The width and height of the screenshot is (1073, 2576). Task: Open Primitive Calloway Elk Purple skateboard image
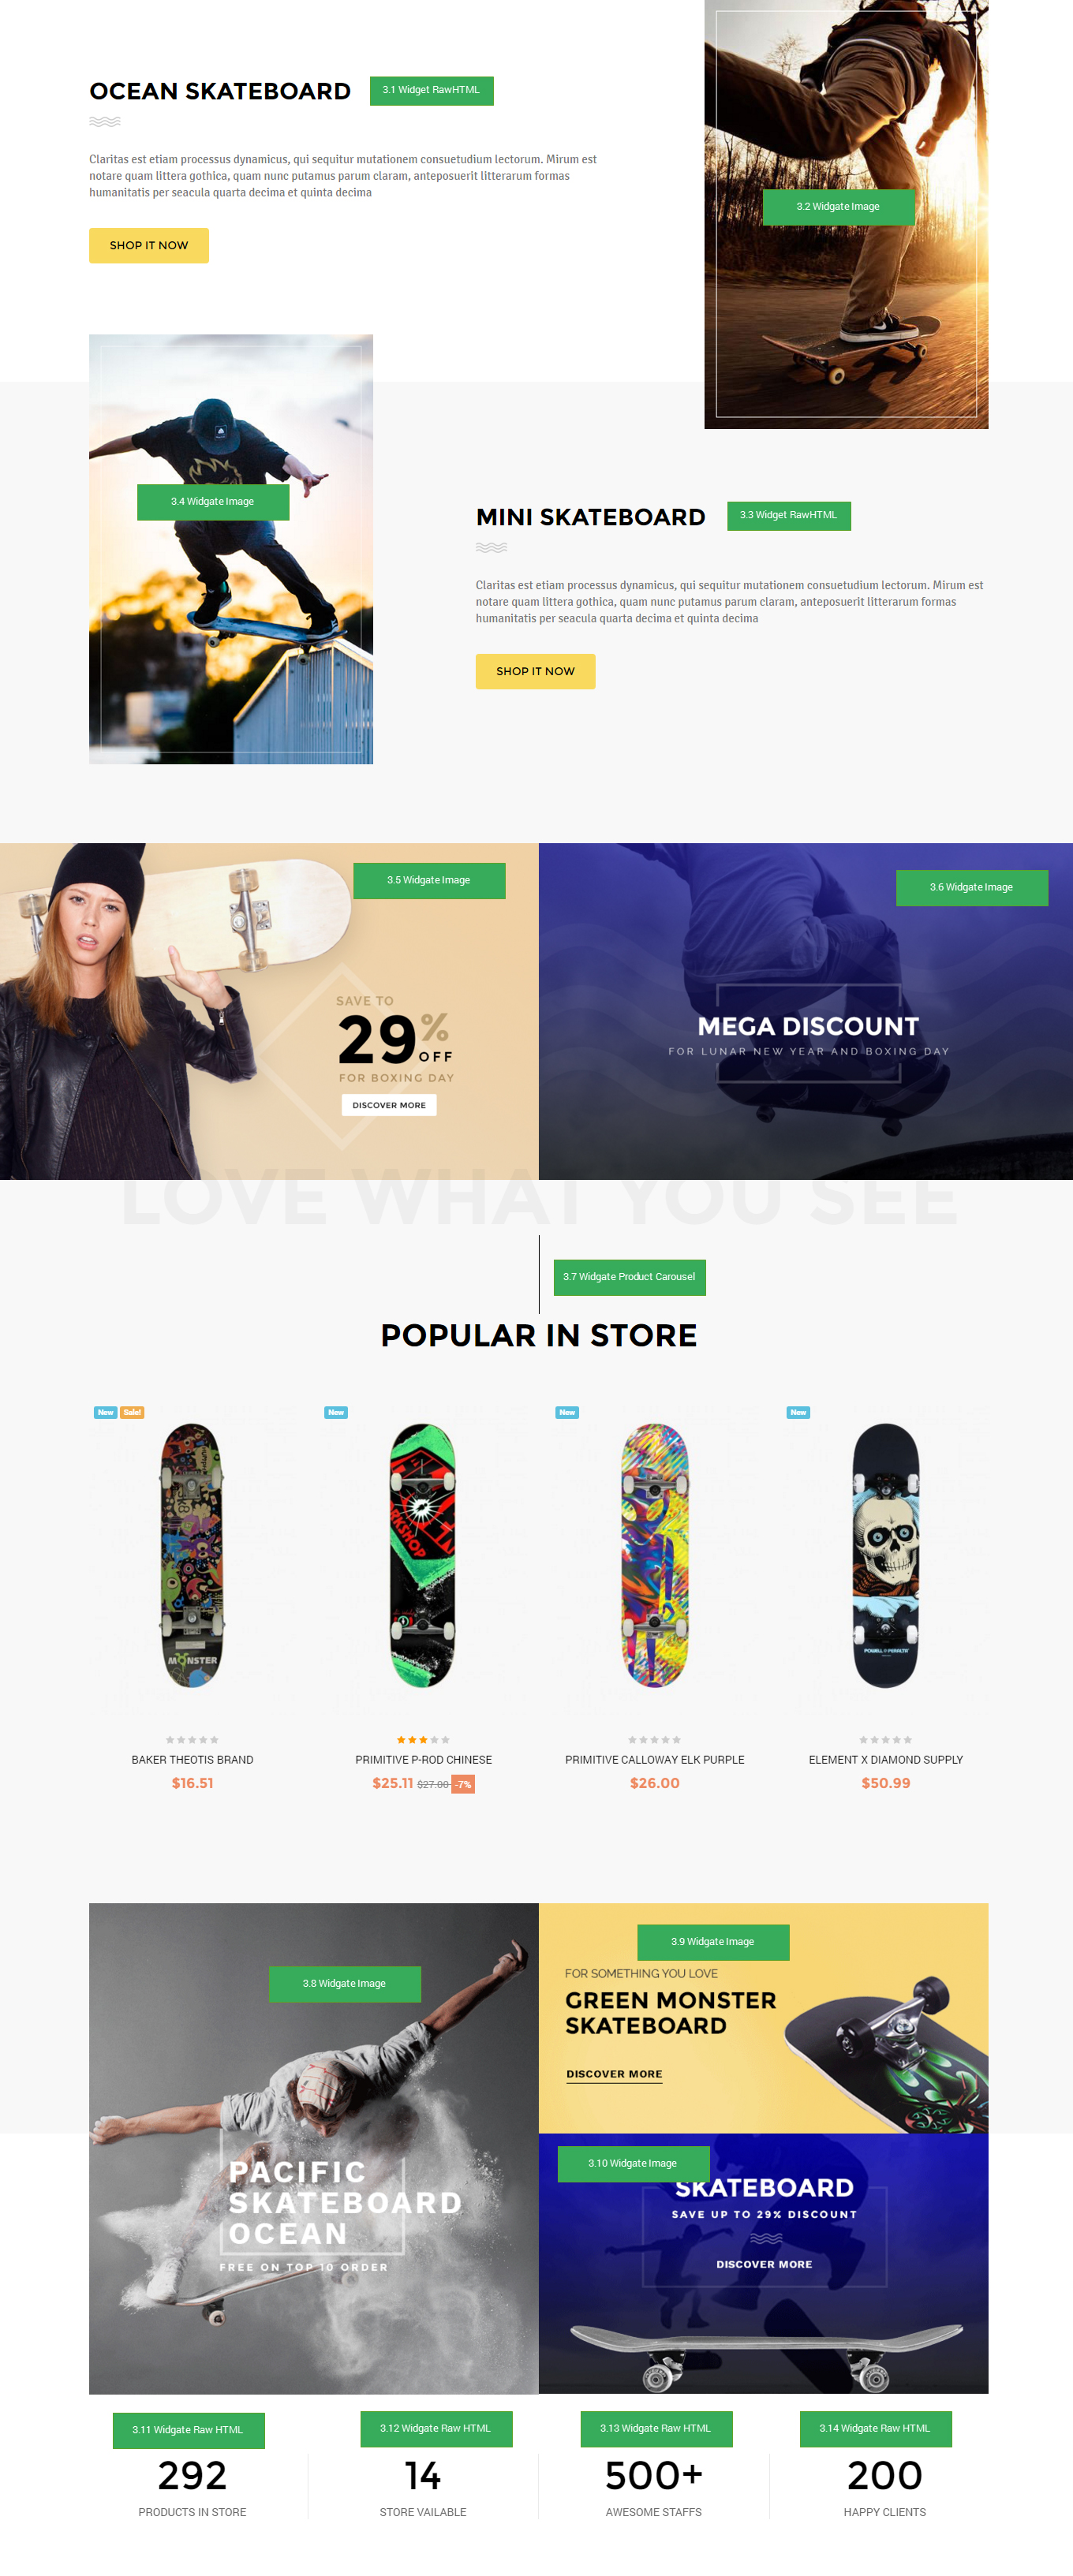point(655,1555)
